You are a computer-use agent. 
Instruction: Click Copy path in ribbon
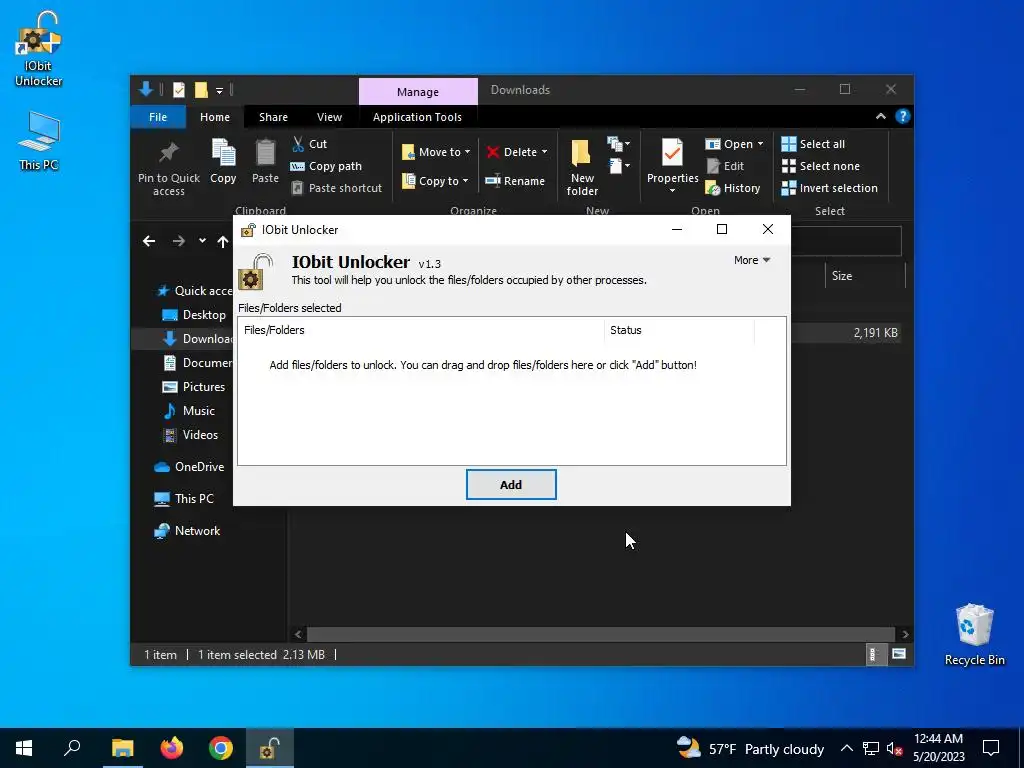click(326, 166)
